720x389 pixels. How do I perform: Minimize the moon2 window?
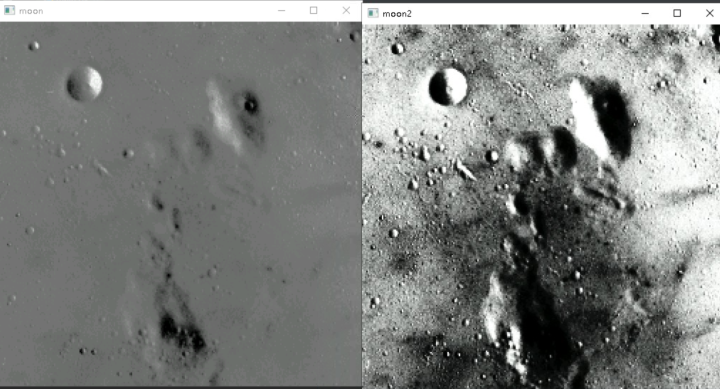coord(645,13)
